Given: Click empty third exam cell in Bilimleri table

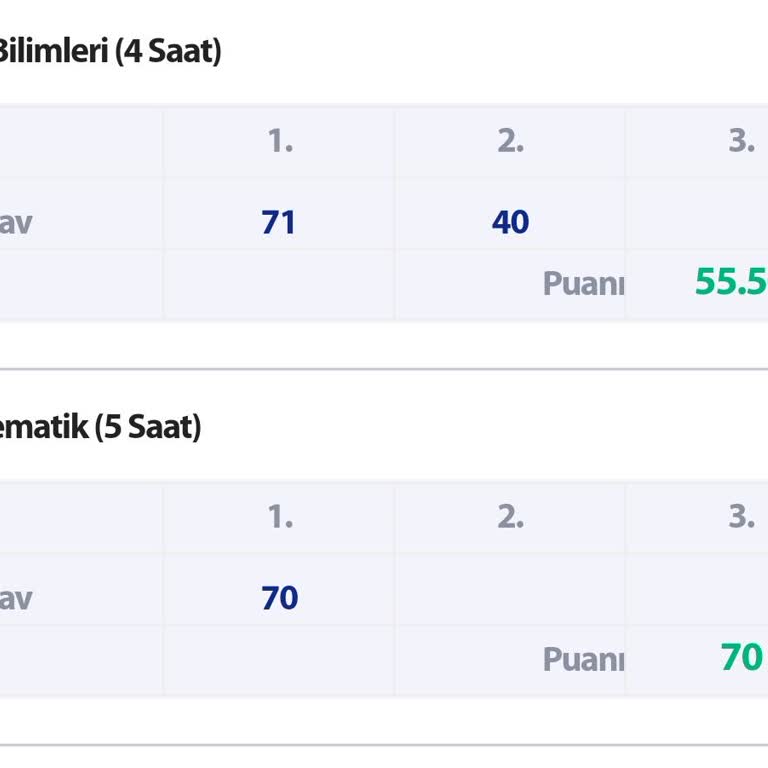Looking at the screenshot, I should point(697,214).
